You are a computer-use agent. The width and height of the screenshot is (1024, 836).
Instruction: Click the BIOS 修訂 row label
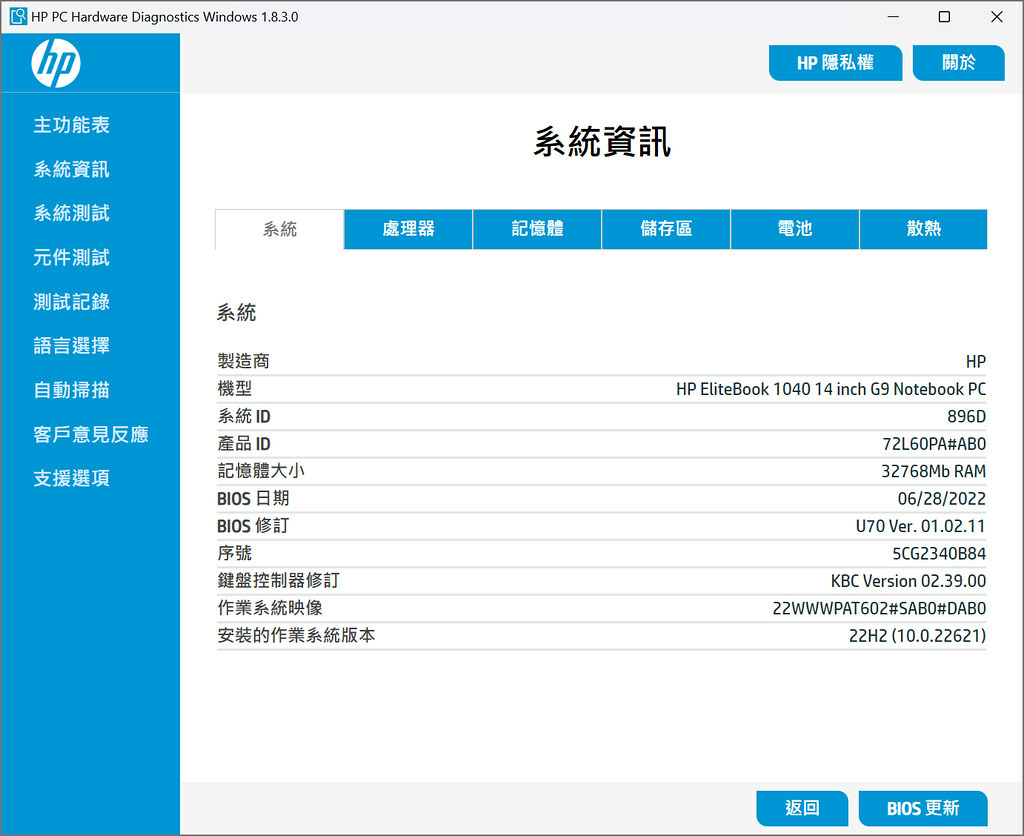[253, 526]
